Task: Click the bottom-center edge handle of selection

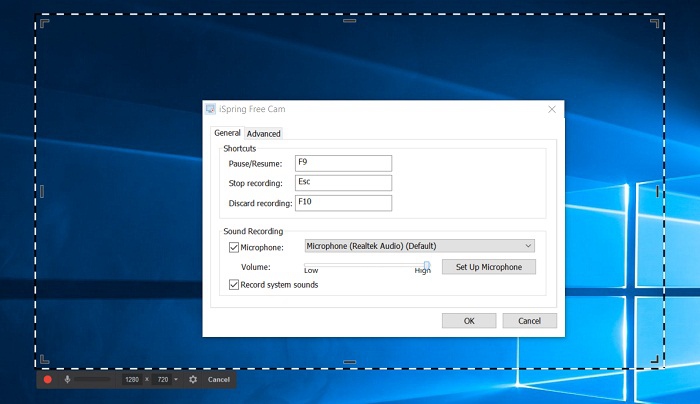Action: pyautogui.click(x=350, y=362)
